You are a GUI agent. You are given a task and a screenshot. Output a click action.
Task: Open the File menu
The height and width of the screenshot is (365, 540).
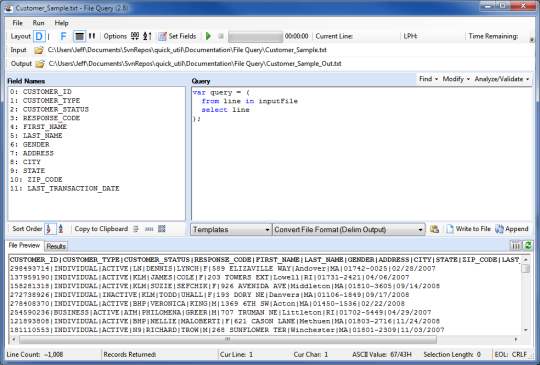coord(18,23)
